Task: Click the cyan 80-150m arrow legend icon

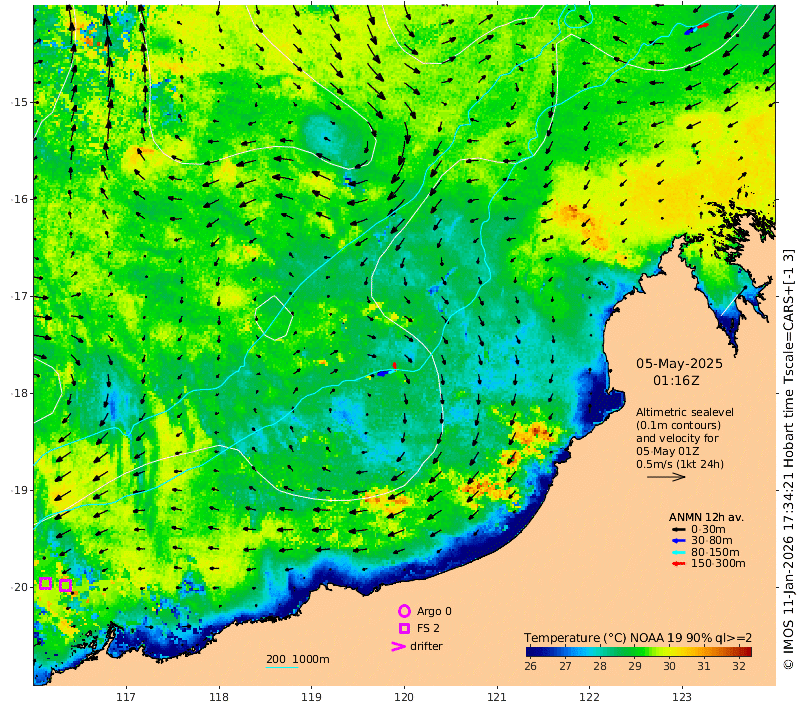Action: point(678,552)
